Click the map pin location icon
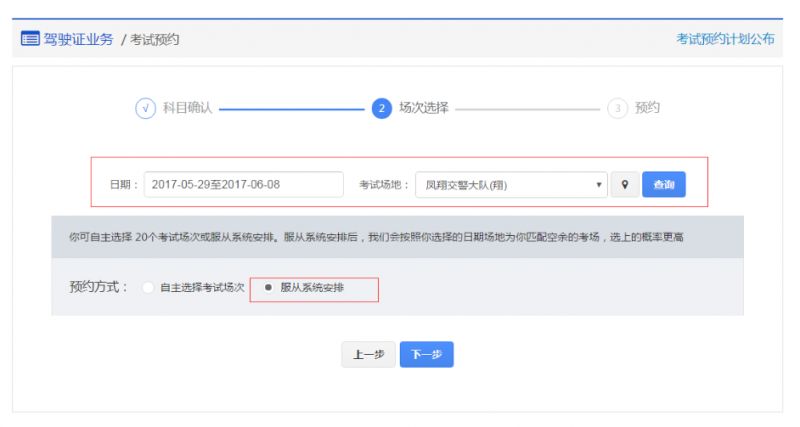 pos(625,185)
